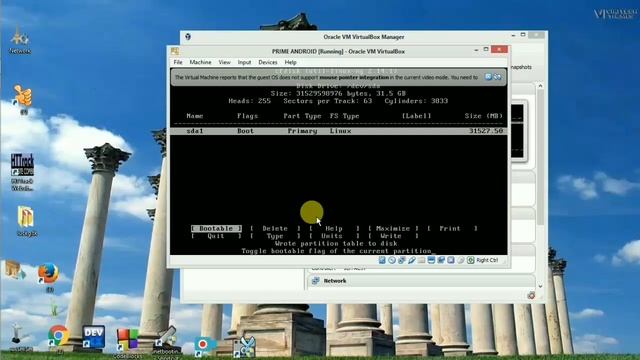Click the video capture status icon
Viewport: 640px width, 360px height.
pos(441,260)
